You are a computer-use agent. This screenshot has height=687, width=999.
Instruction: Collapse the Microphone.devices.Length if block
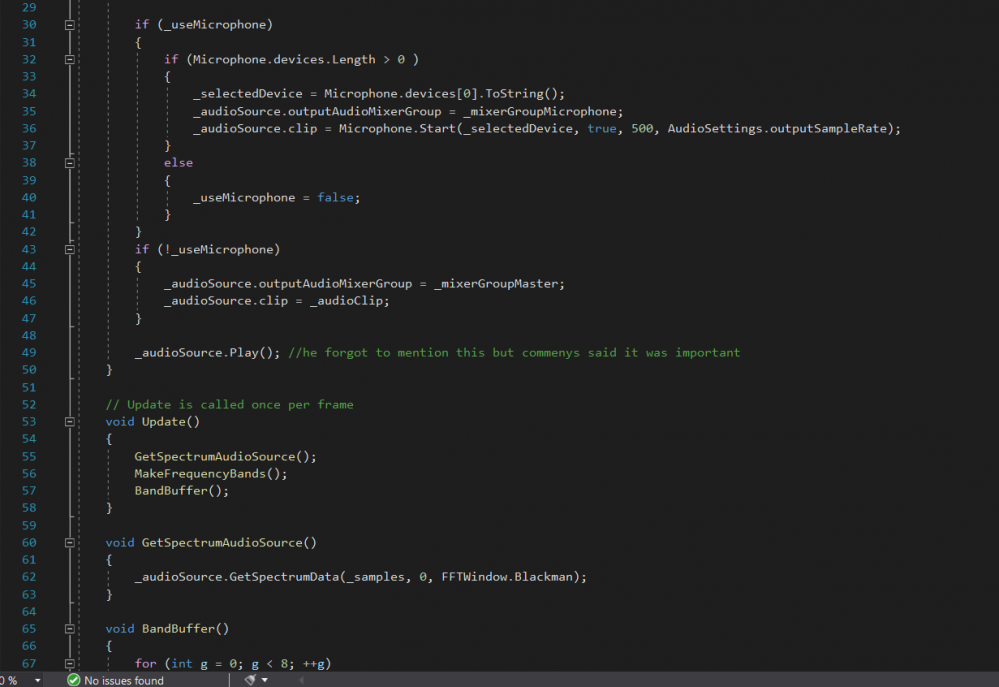[69, 59]
